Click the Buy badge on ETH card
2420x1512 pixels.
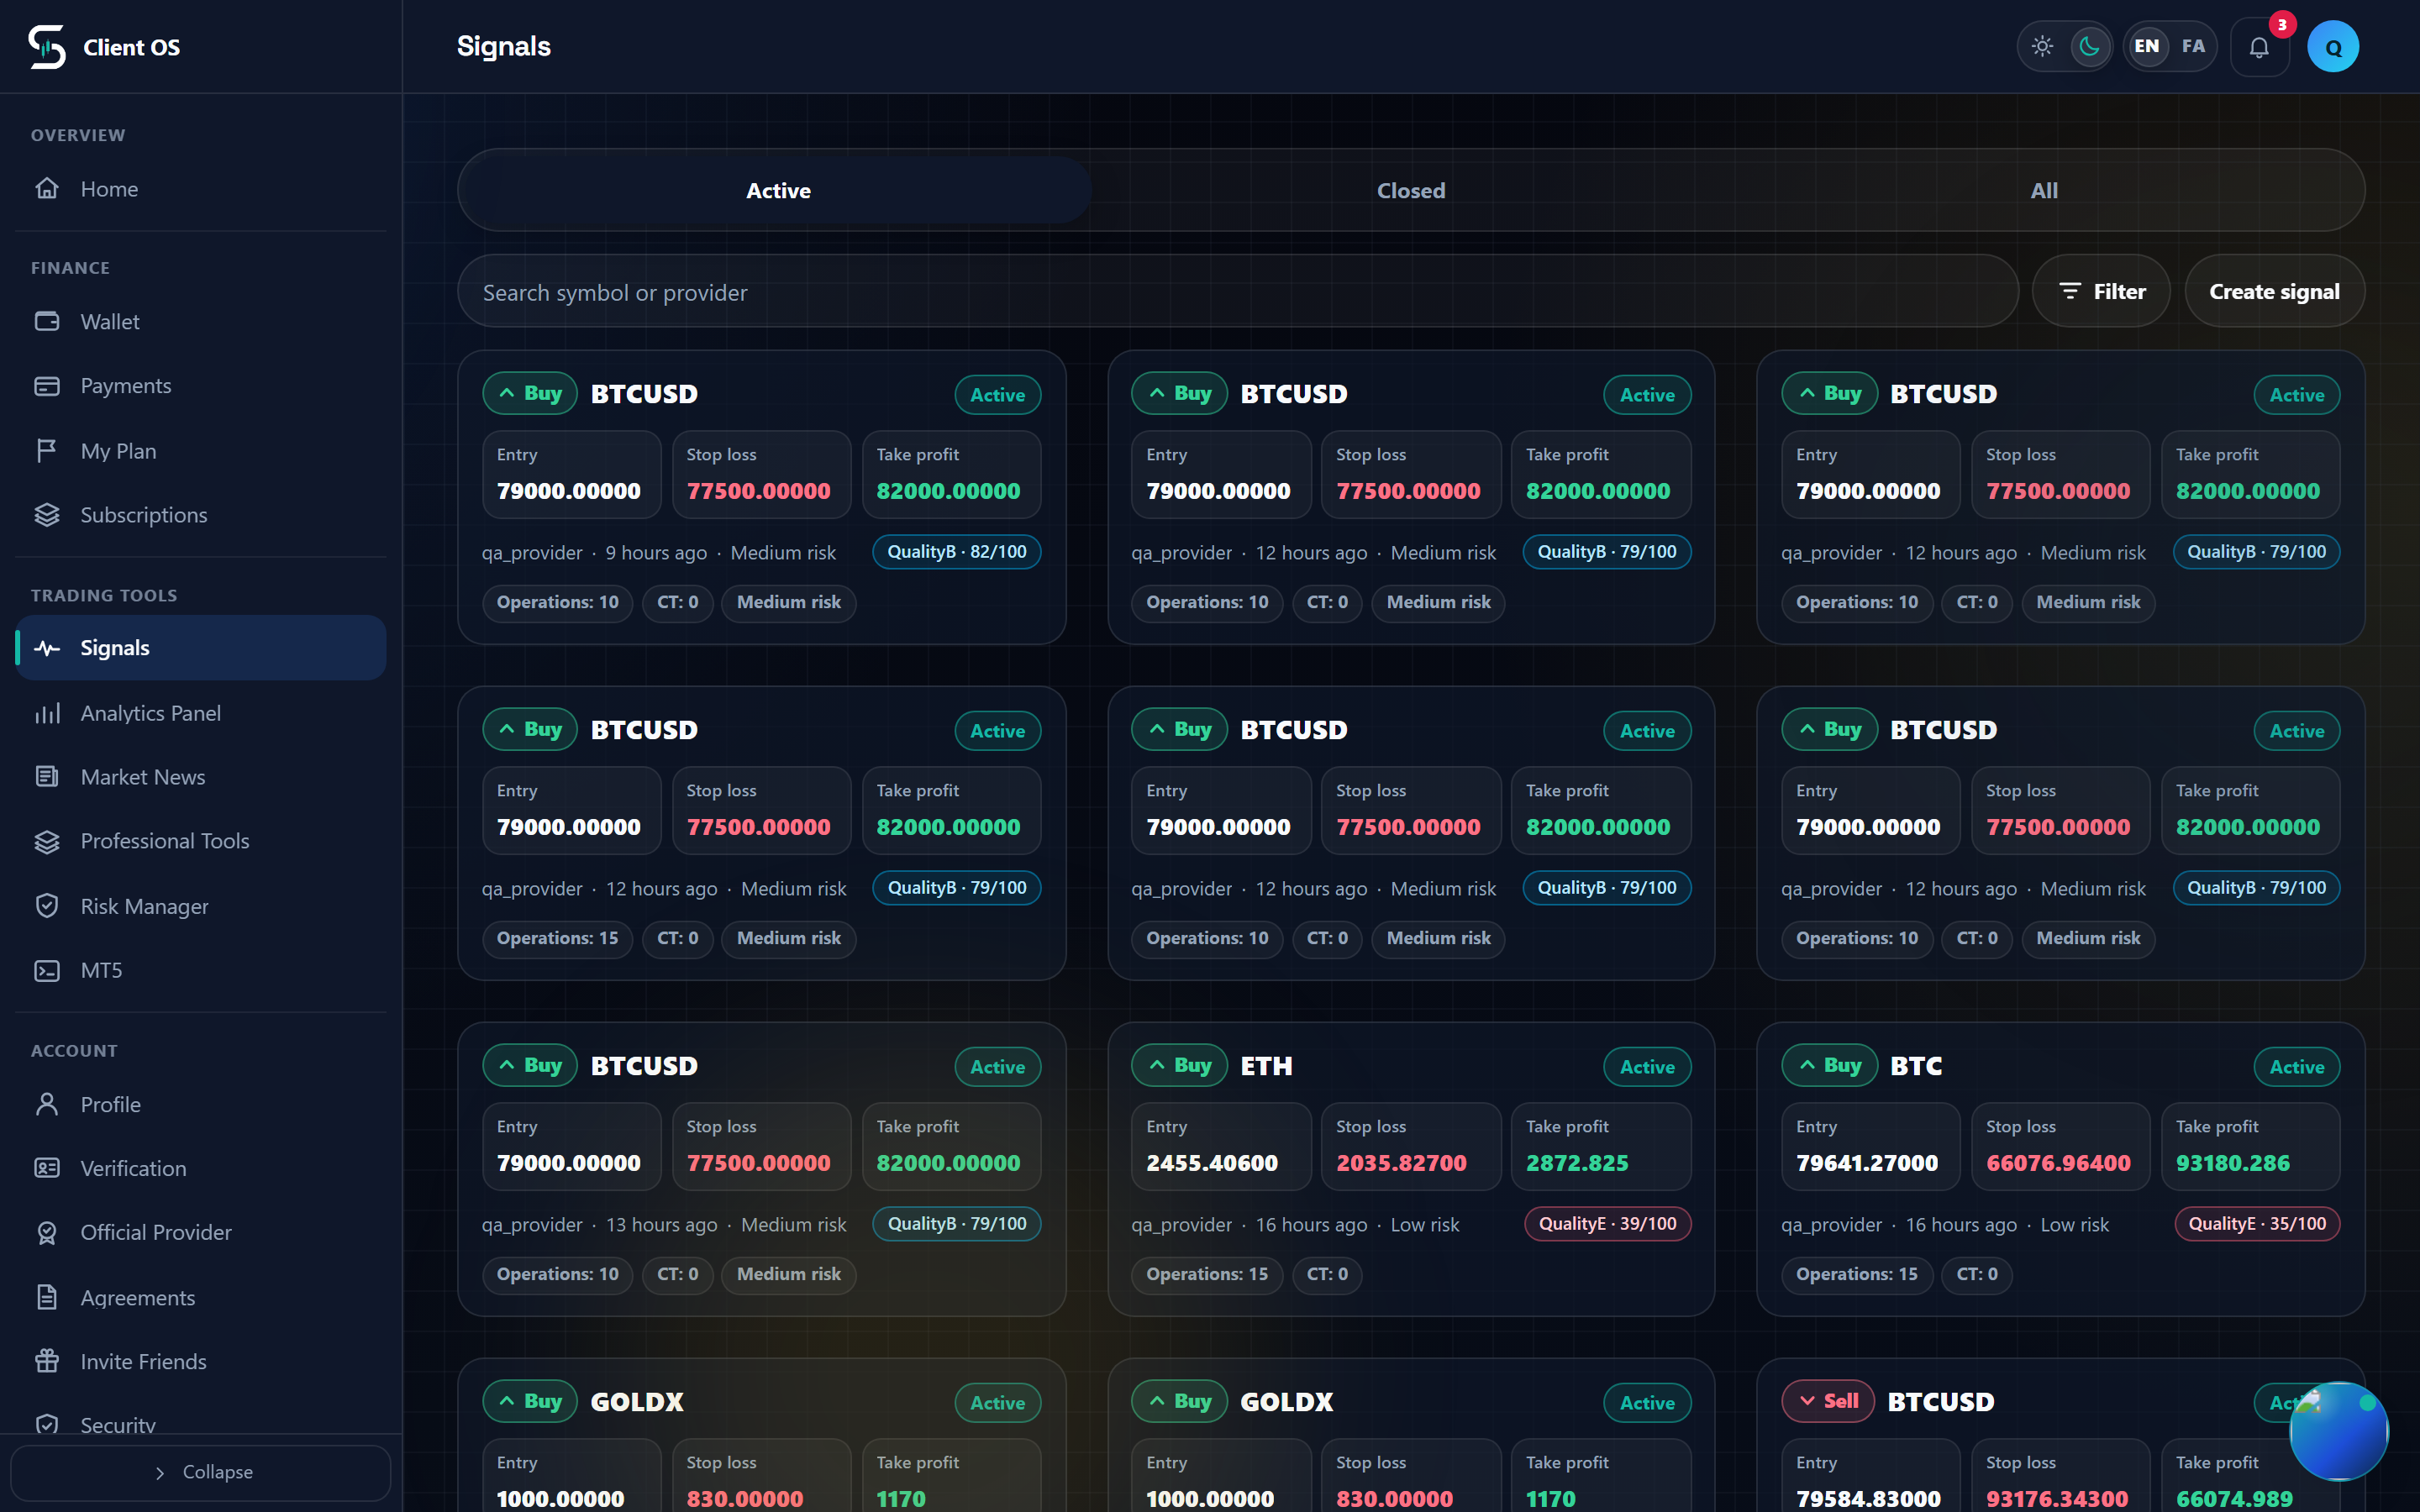coord(1179,1065)
